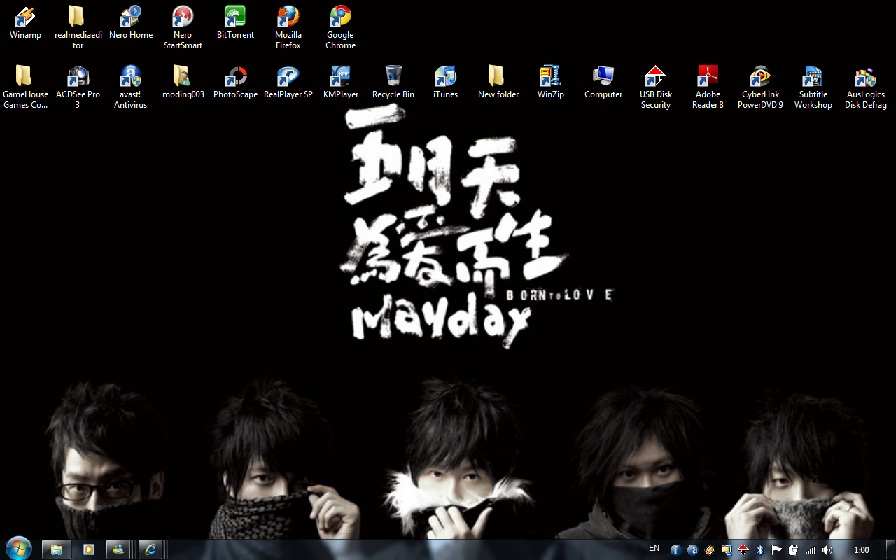This screenshot has width=896, height=560.
Task: Launch RealPlayer SP shortcut
Action: click(x=288, y=82)
